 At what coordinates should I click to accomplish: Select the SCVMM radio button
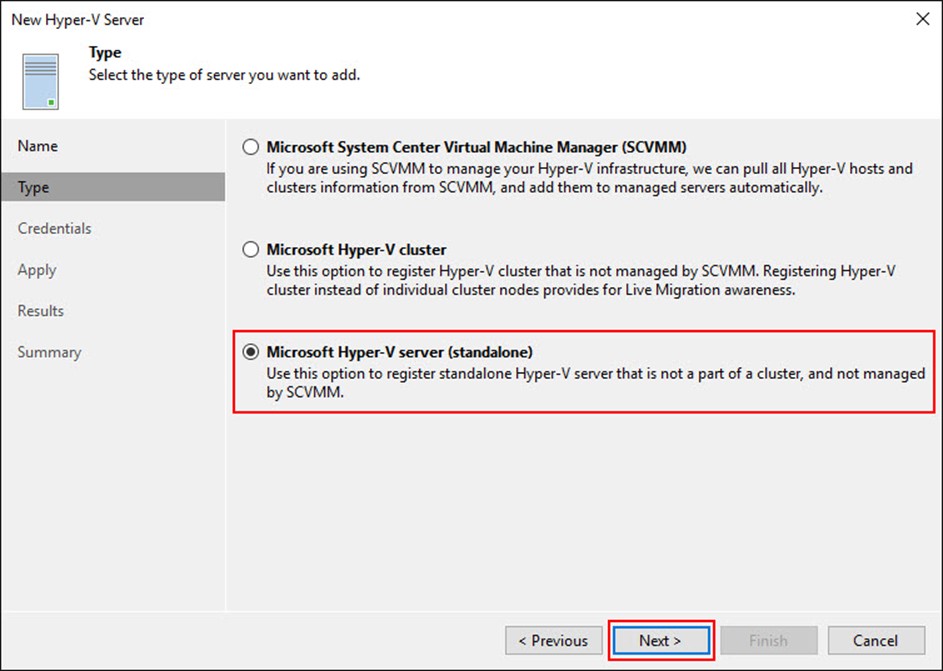251,147
